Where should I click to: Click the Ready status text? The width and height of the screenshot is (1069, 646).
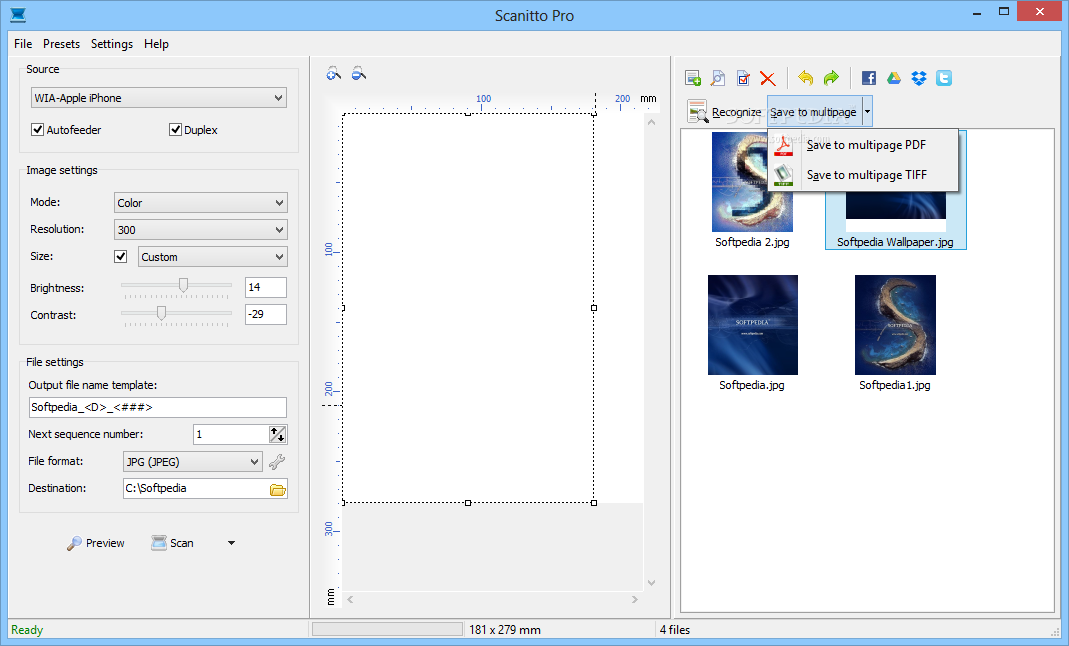click(x=27, y=630)
